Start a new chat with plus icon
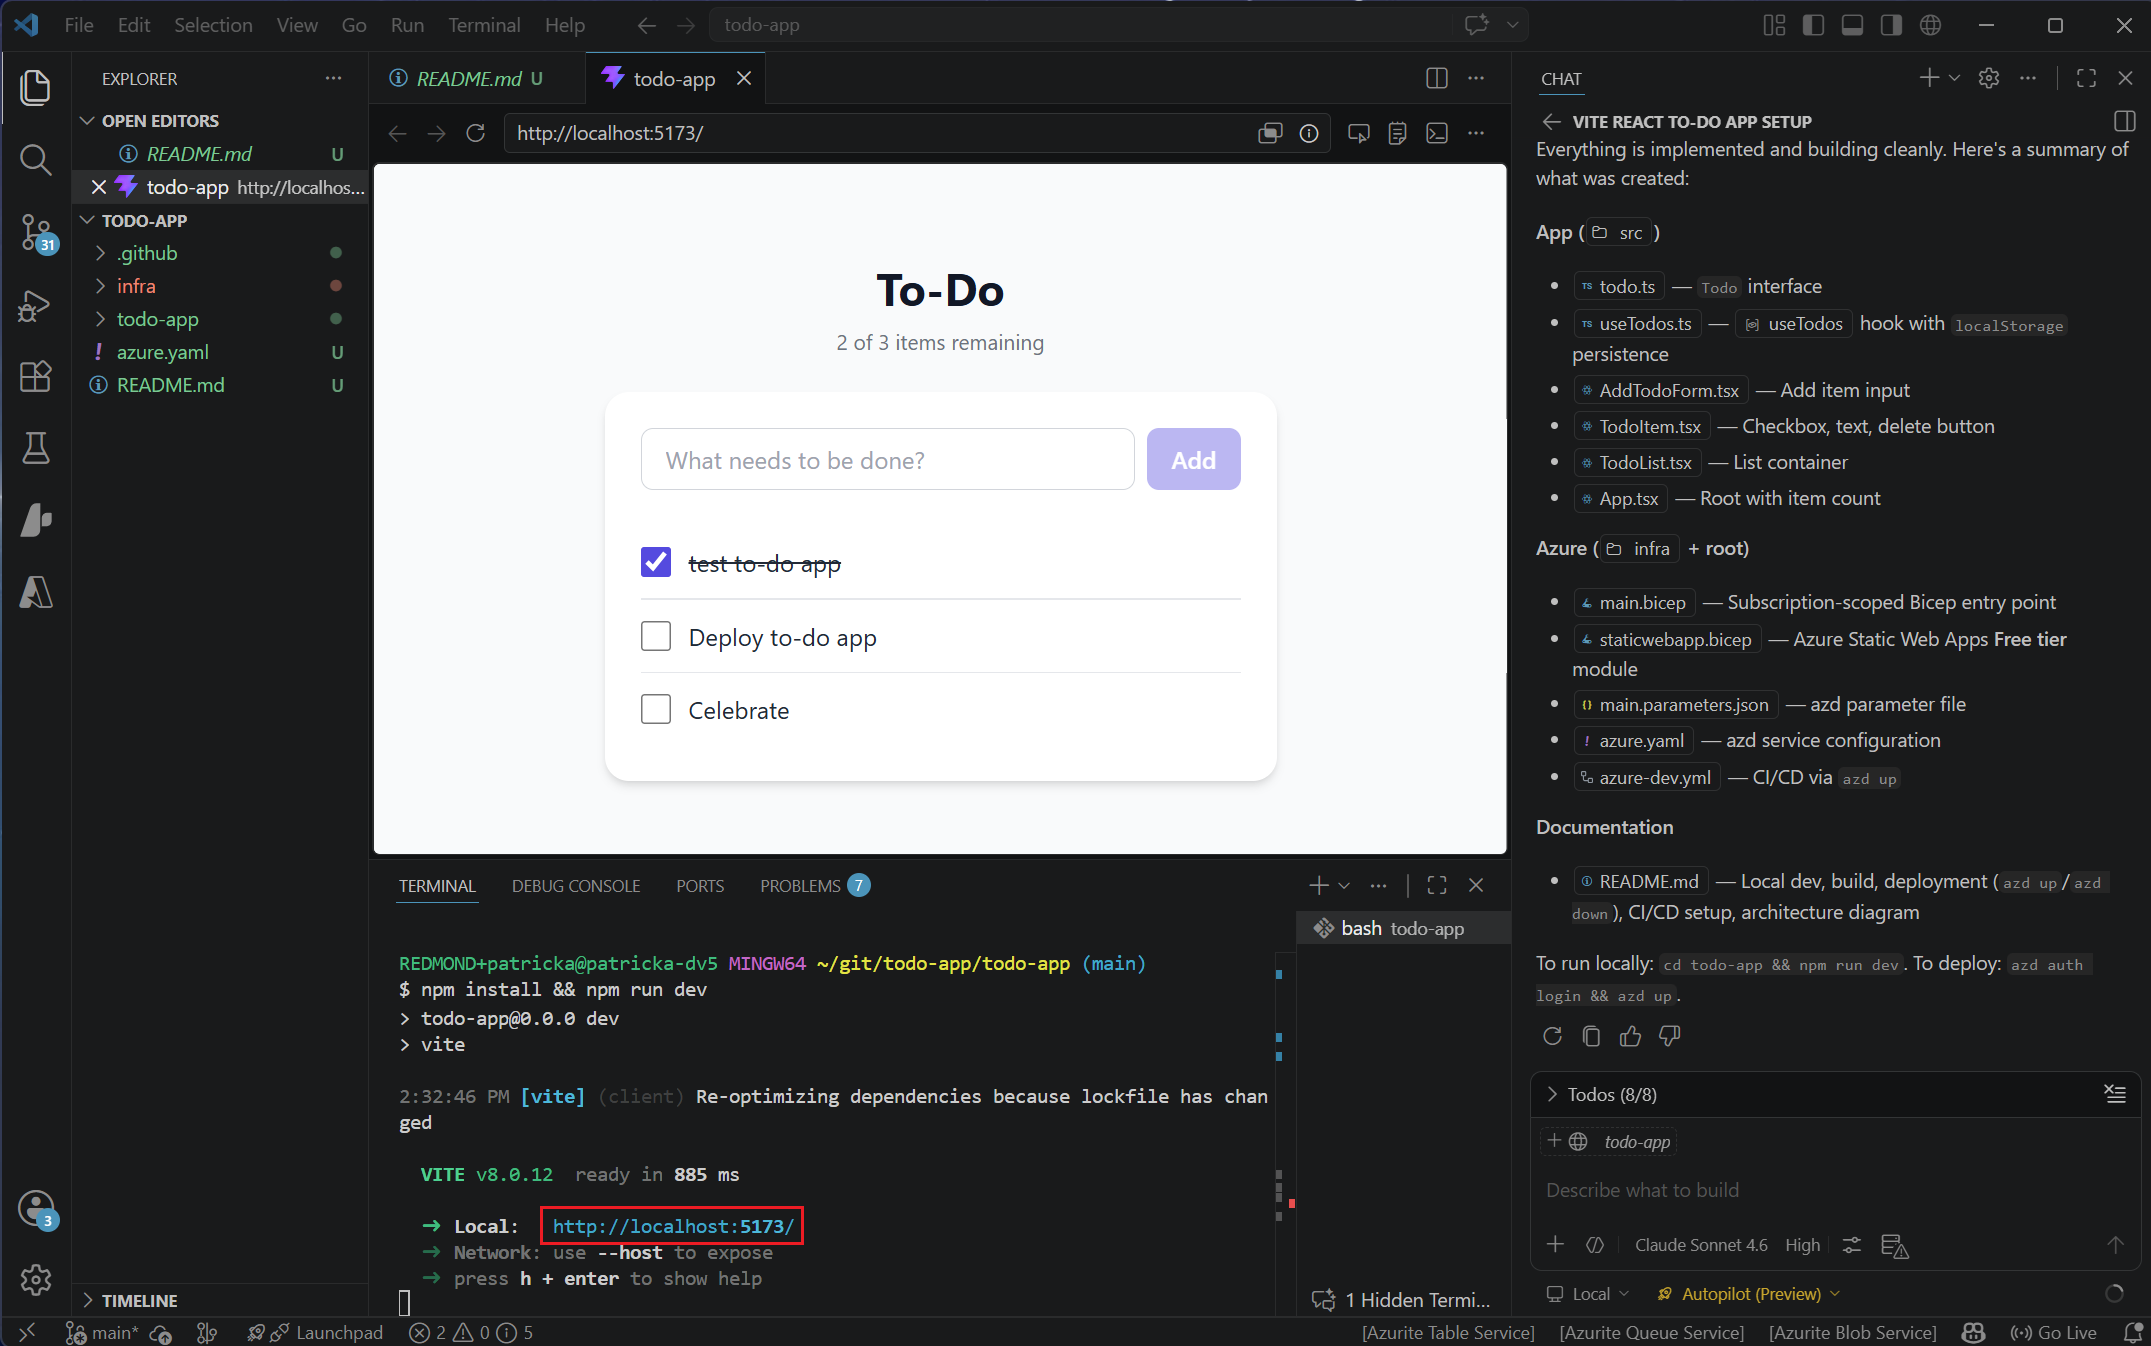The height and width of the screenshot is (1346, 2151). 1929,78
